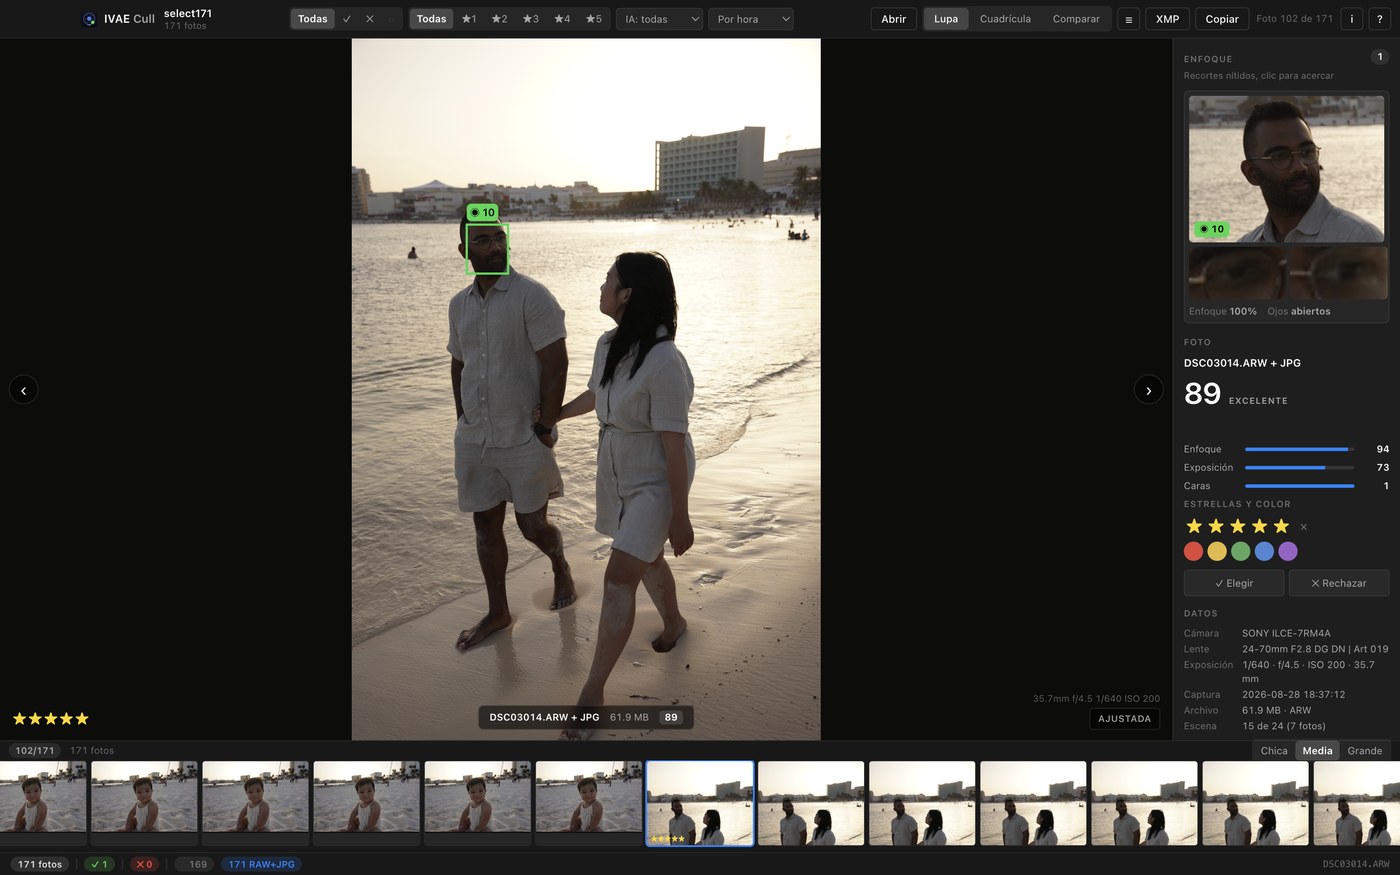Go to next photo arrow
1400x875 pixels.
[x=1148, y=390]
